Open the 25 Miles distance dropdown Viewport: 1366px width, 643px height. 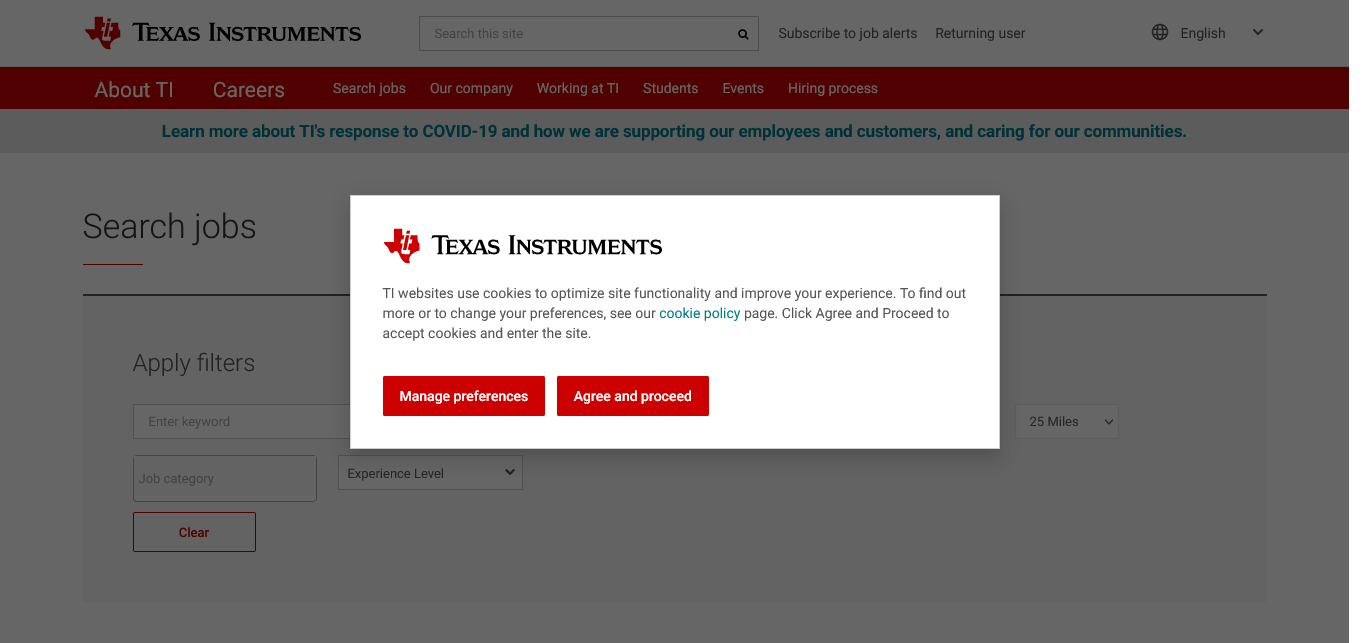coord(1066,422)
